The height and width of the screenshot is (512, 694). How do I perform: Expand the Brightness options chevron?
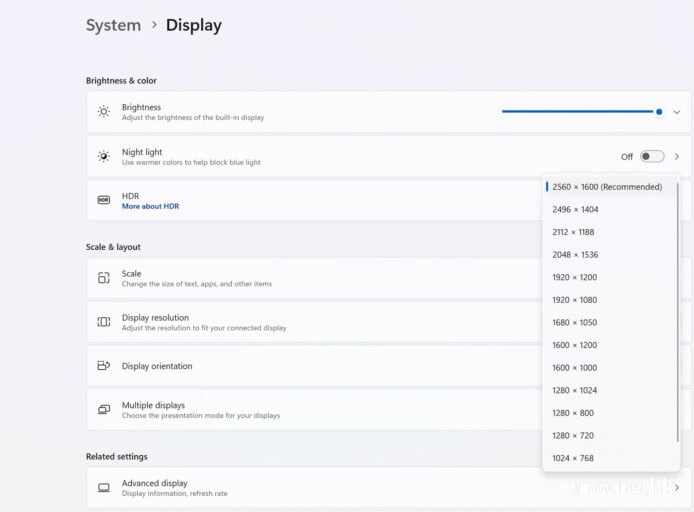(677, 112)
